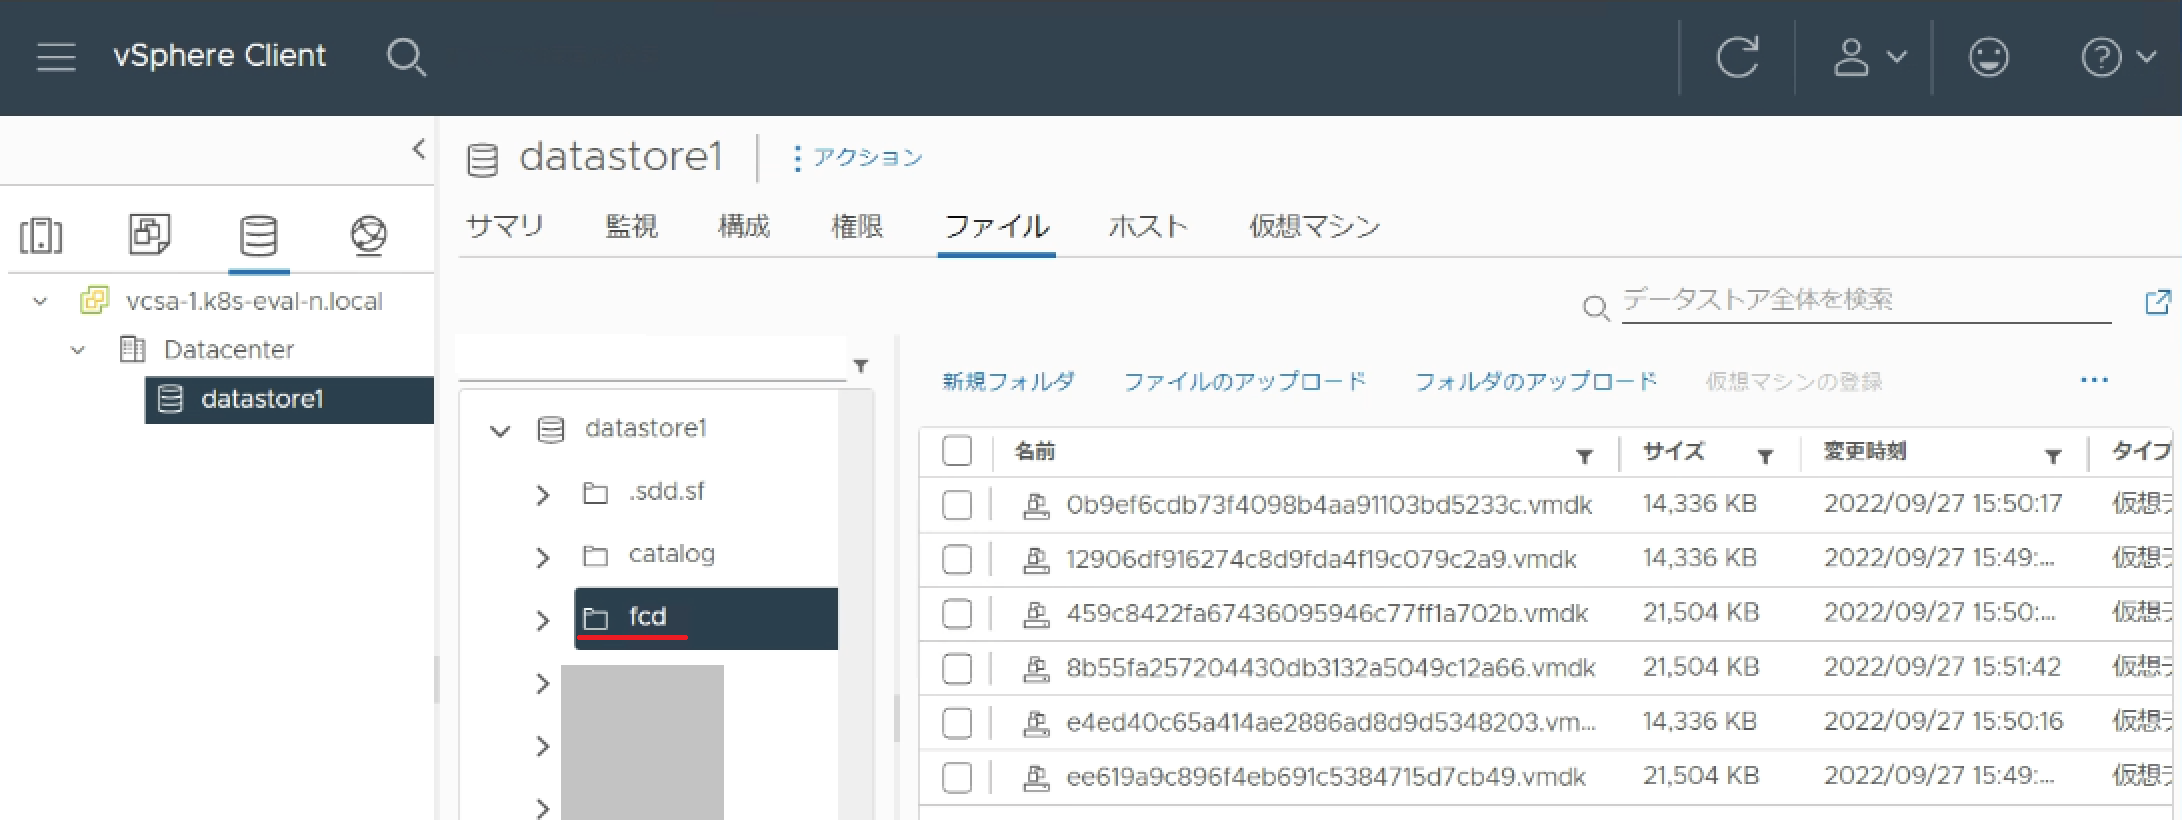Check the 0b9ef6cdb73f4098b4aa91103bd5233c.vmdk checkbox

[957, 505]
